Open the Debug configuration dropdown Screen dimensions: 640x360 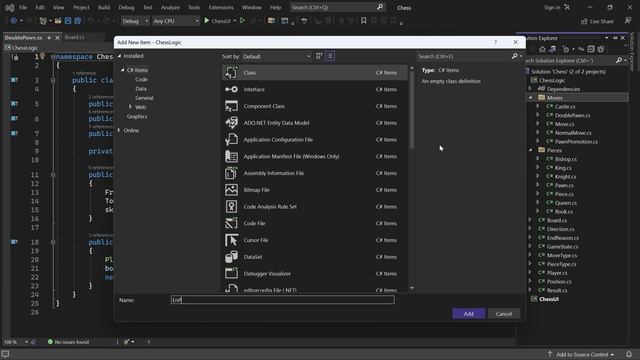135,21
